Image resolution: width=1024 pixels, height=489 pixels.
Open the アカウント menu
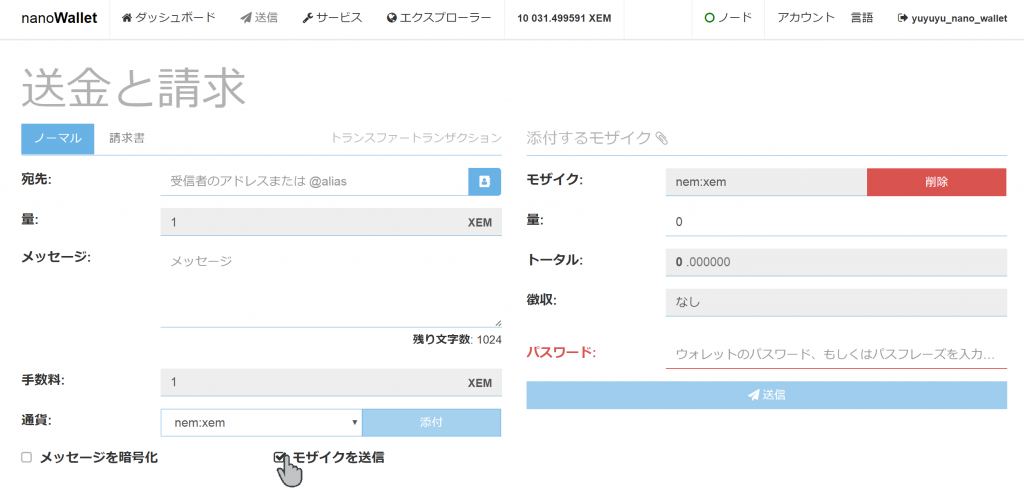click(x=806, y=18)
